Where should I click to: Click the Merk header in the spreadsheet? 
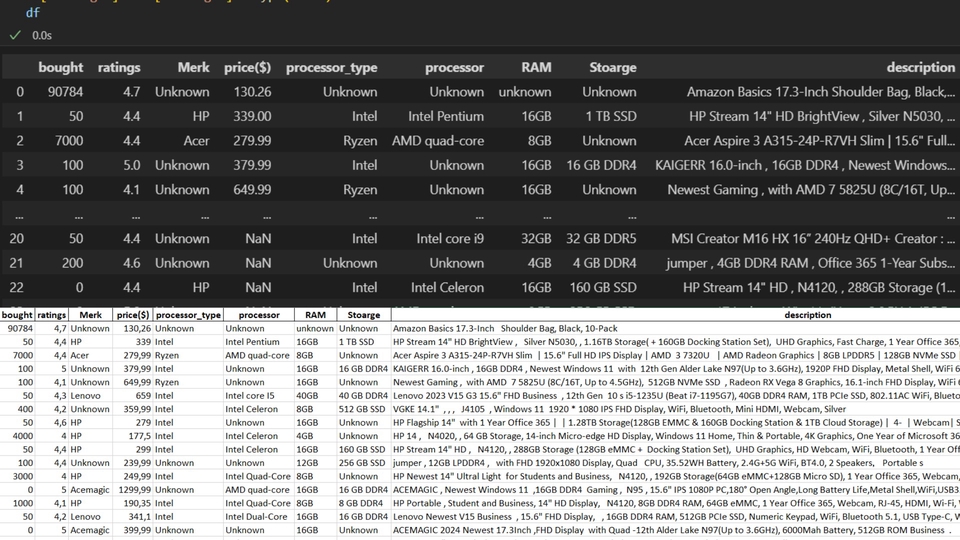coord(91,315)
